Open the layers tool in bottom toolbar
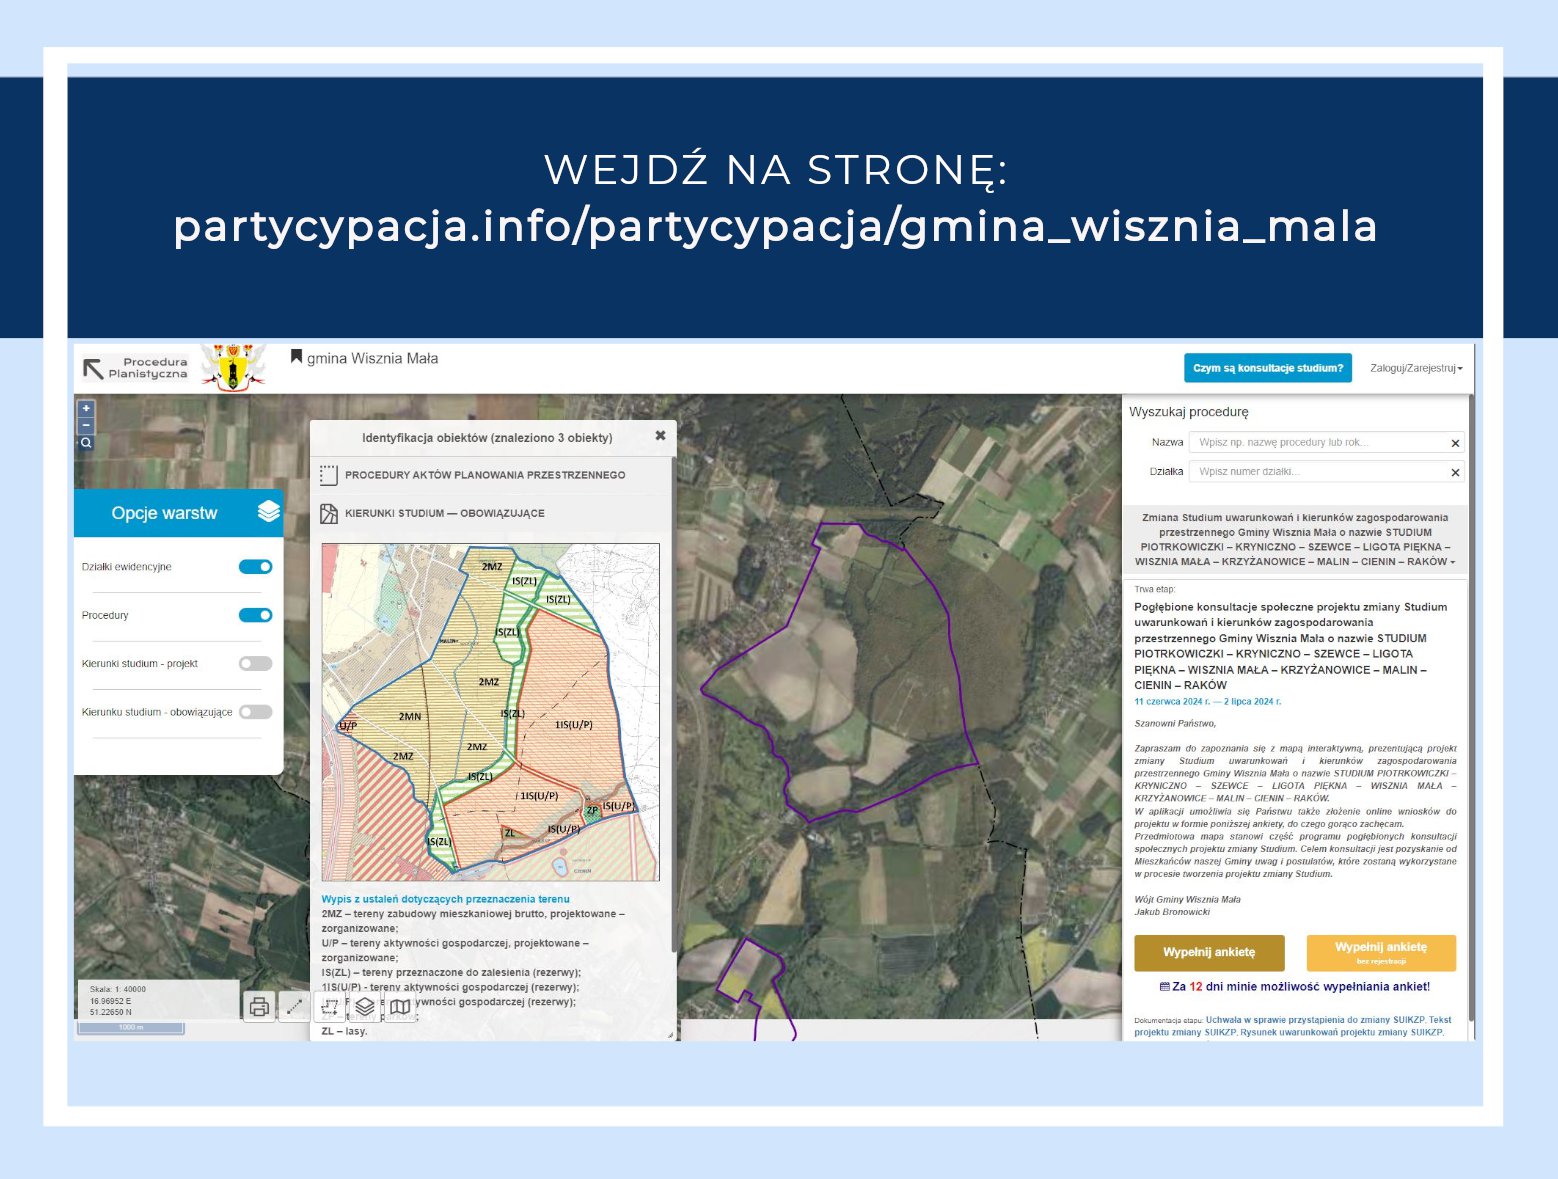 pos(365,1007)
